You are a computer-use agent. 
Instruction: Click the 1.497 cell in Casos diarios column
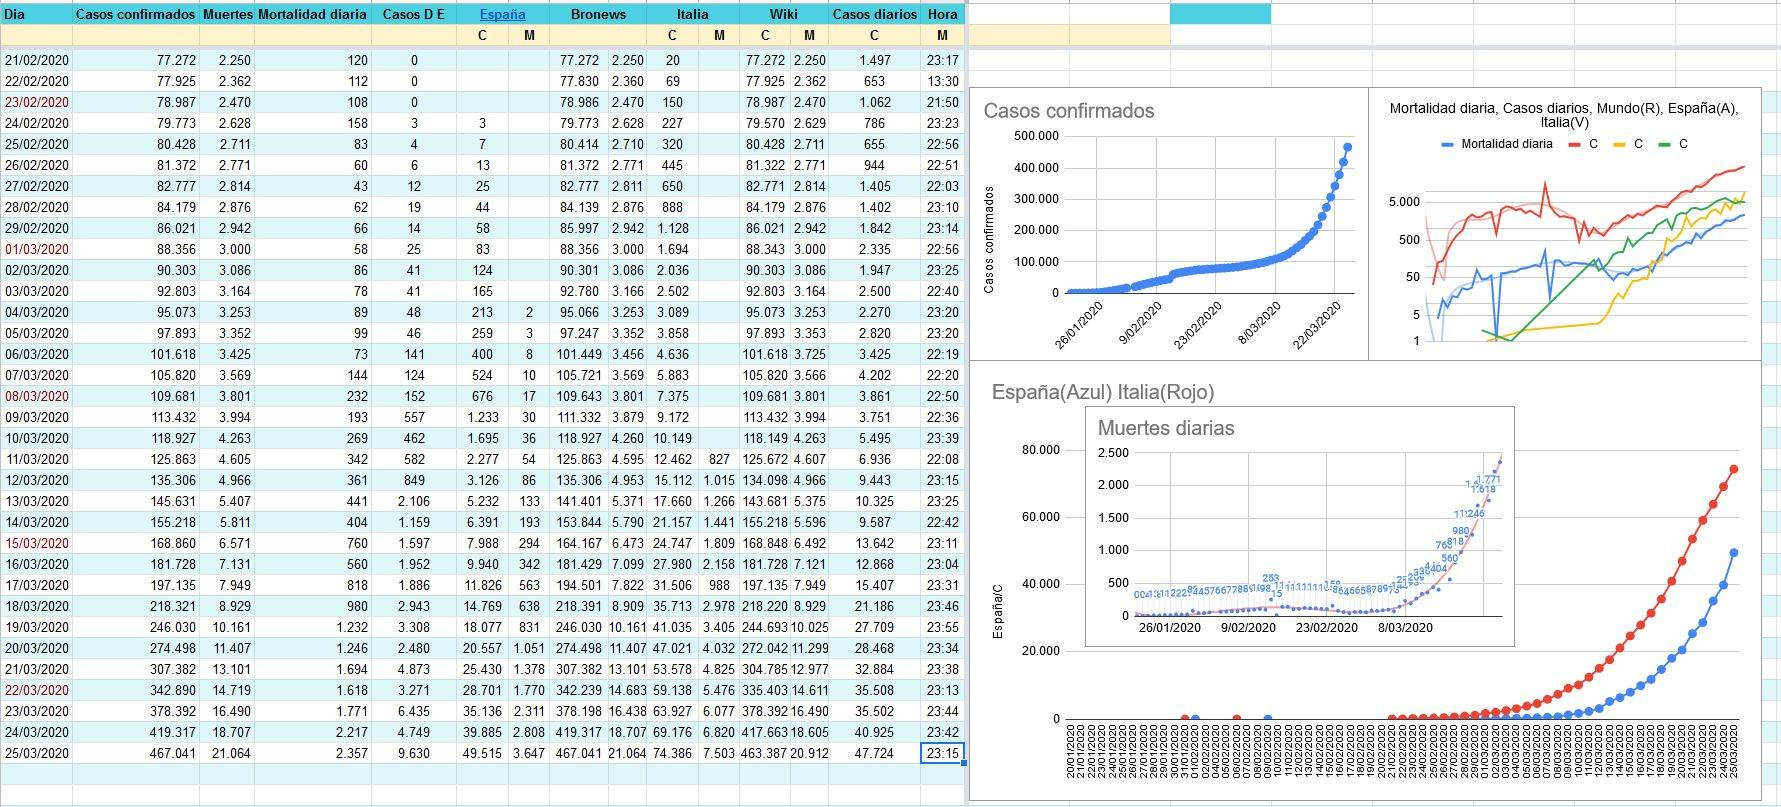(x=875, y=60)
